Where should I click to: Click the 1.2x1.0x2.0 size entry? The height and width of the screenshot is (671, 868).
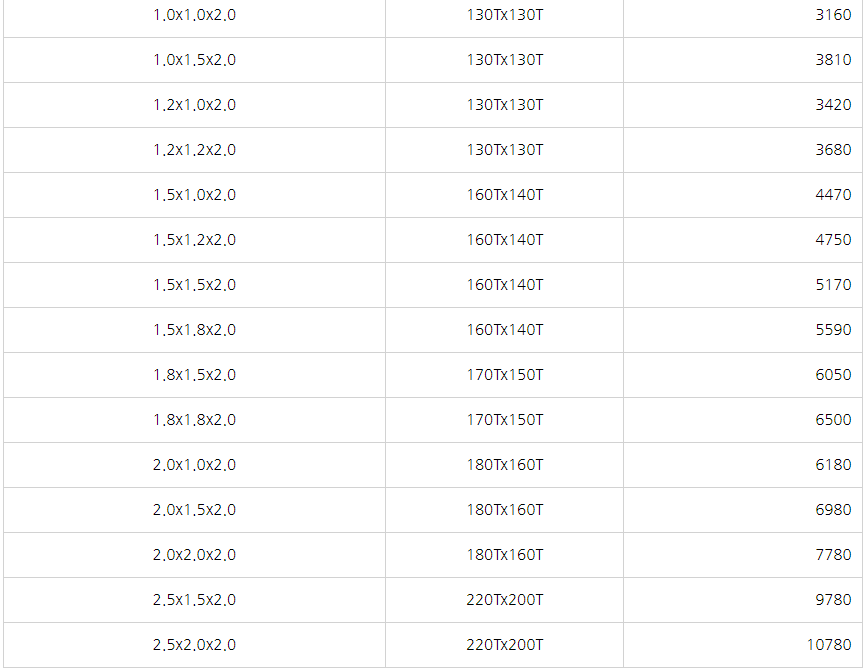pos(194,105)
